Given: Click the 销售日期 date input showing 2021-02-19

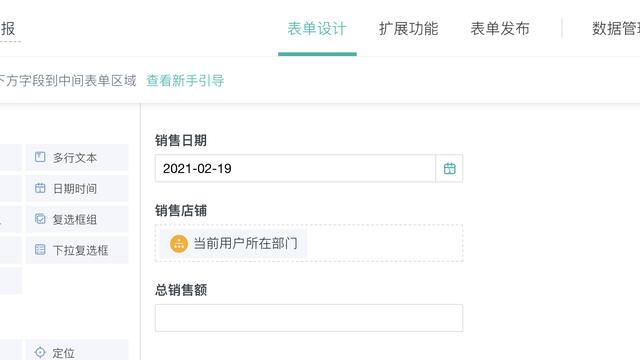Looking at the screenshot, I should point(296,169).
